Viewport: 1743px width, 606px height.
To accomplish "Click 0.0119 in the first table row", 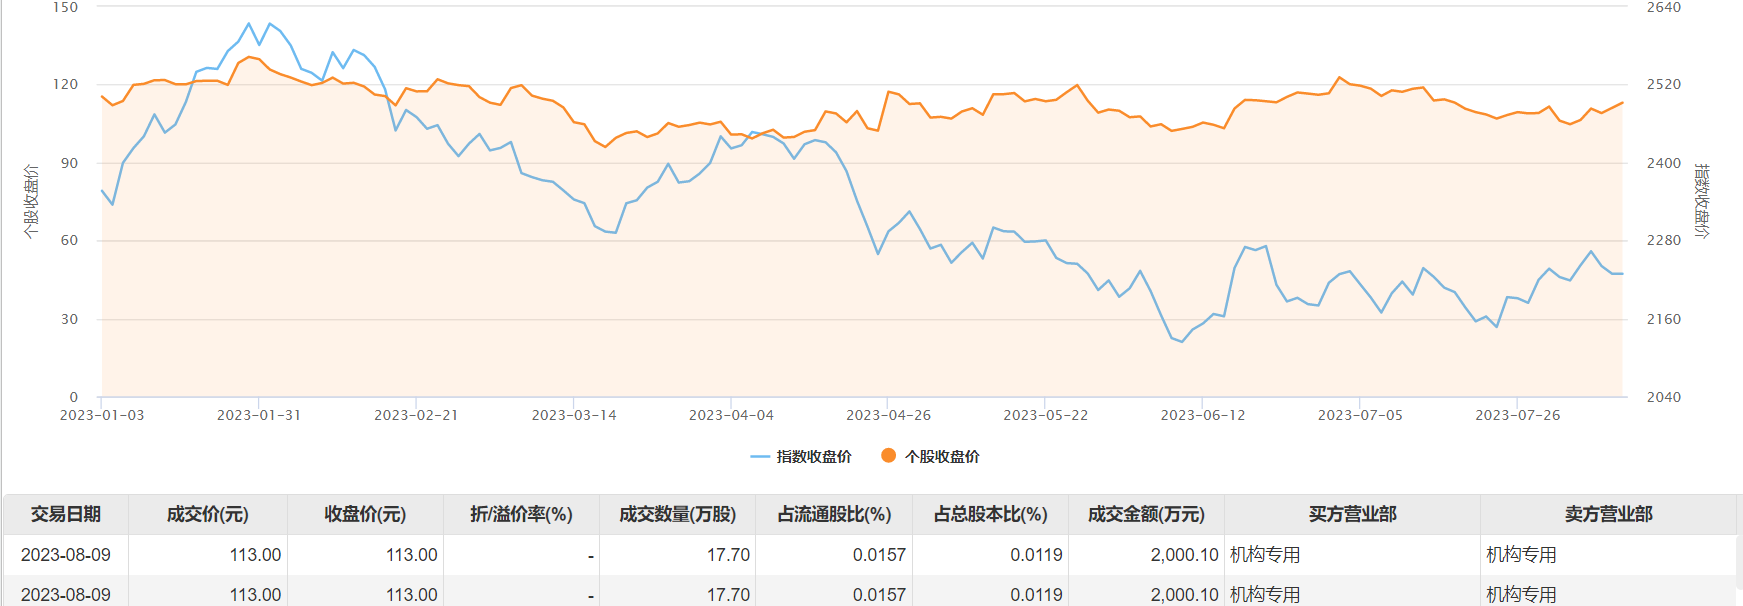I will point(1036,555).
